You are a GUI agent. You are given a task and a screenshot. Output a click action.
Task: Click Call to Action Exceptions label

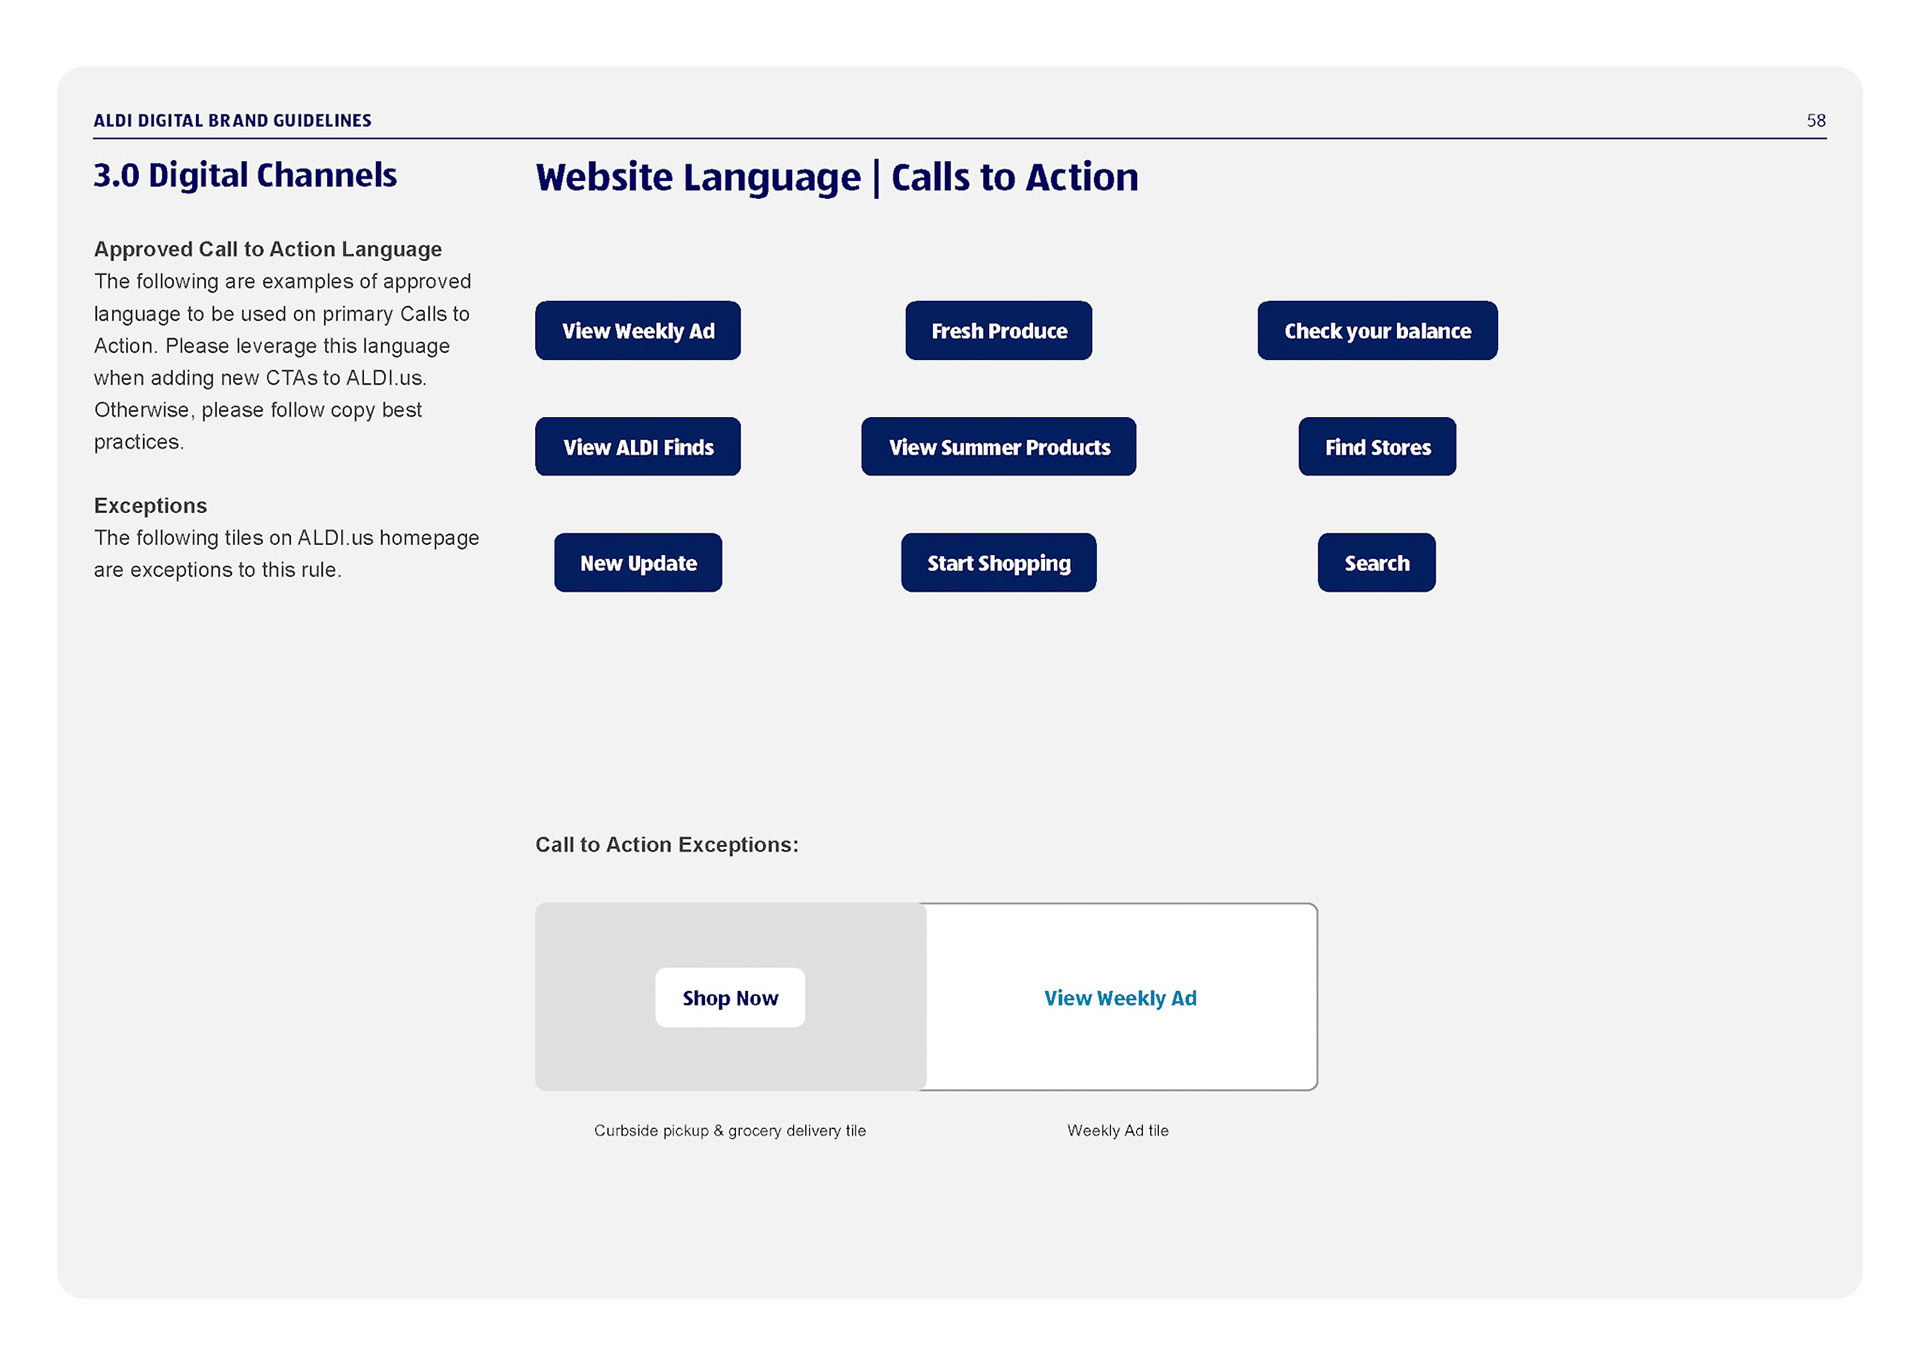click(x=666, y=845)
